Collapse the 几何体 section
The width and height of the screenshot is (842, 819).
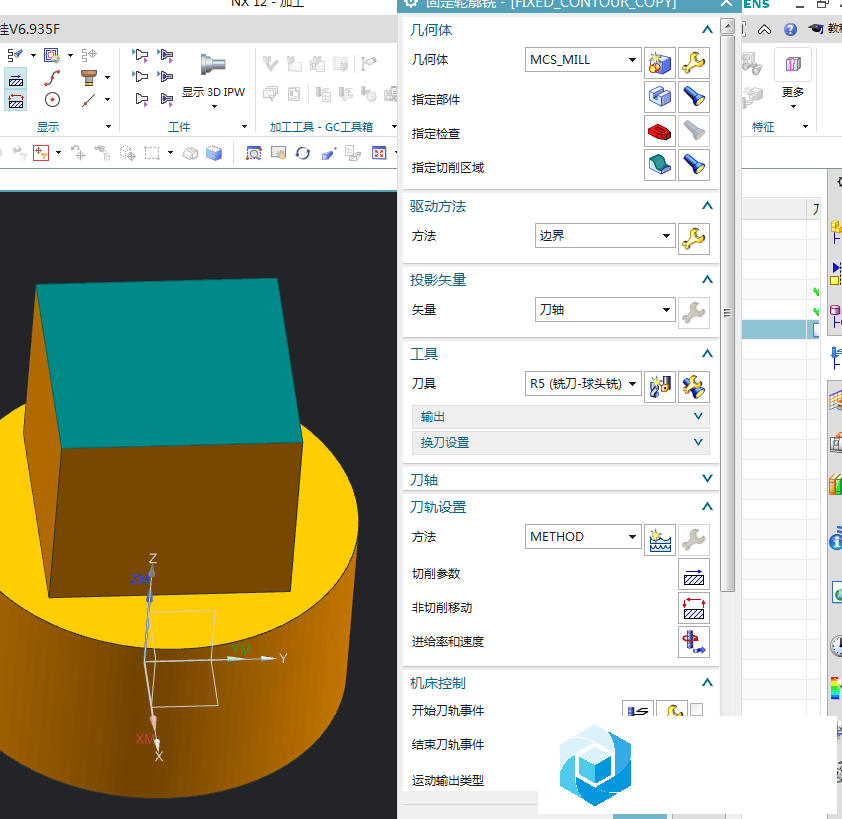707,30
